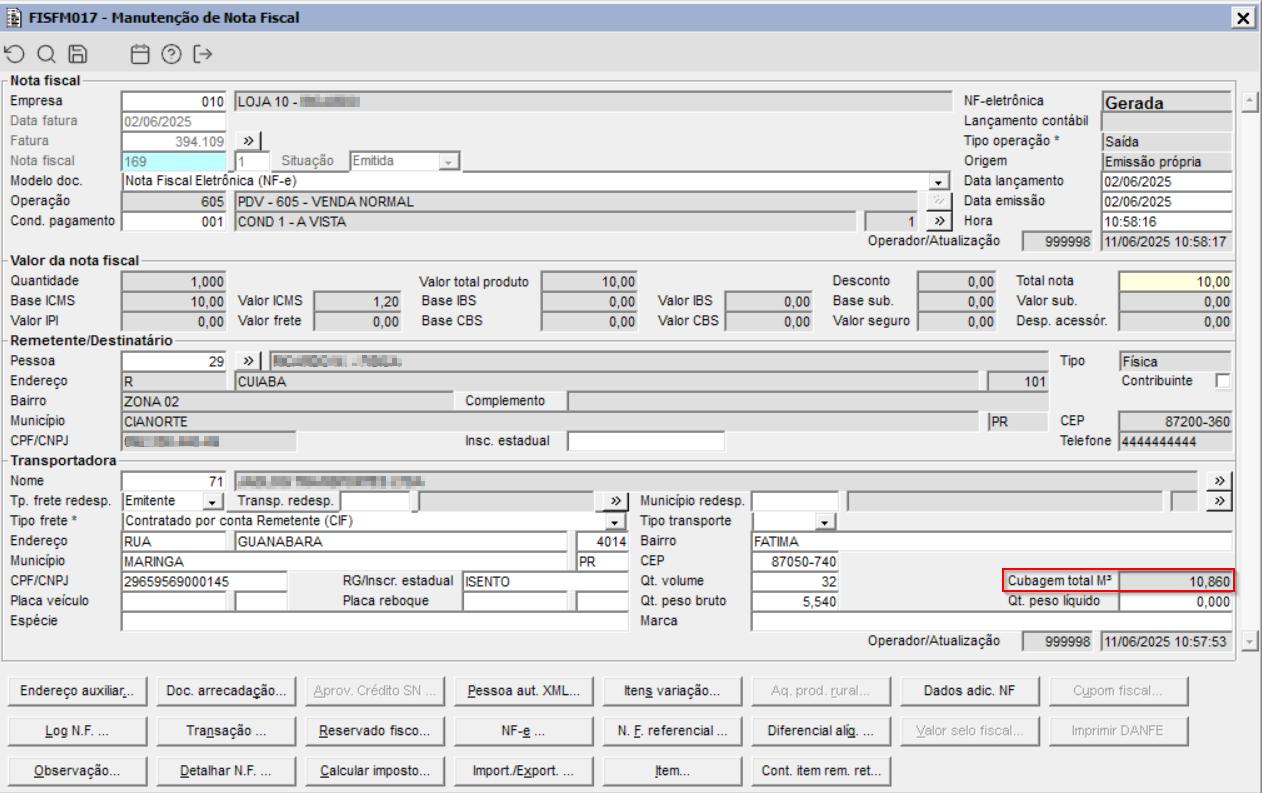
Task: Click the save diskette icon
Action: 77,54
